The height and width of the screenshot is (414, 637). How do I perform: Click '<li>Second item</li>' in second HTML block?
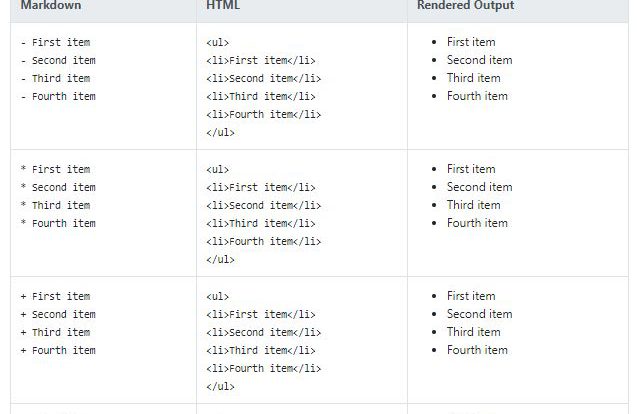(x=264, y=206)
